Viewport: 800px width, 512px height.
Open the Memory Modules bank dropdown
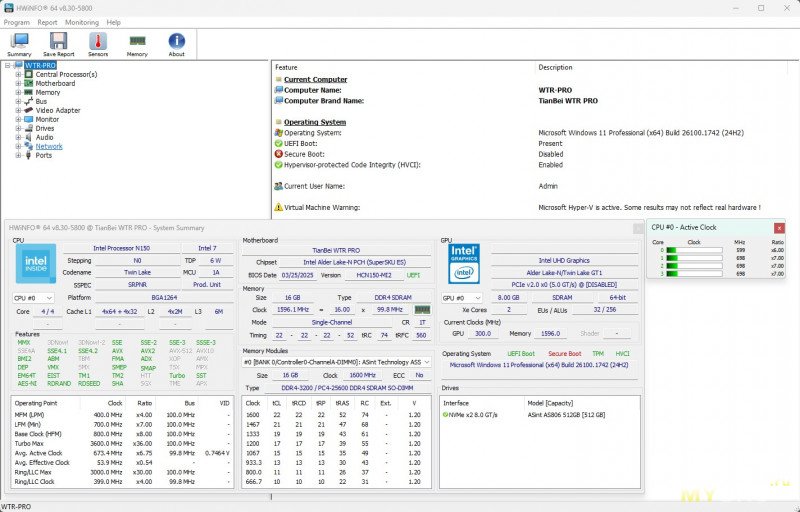click(x=337, y=362)
